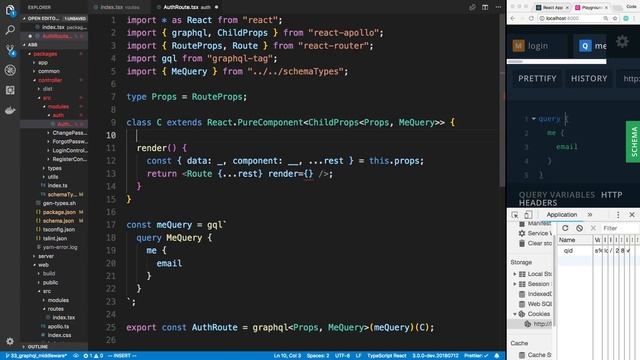Click browser back arrow
Viewport: 640px width, 360px height.
[513, 18]
